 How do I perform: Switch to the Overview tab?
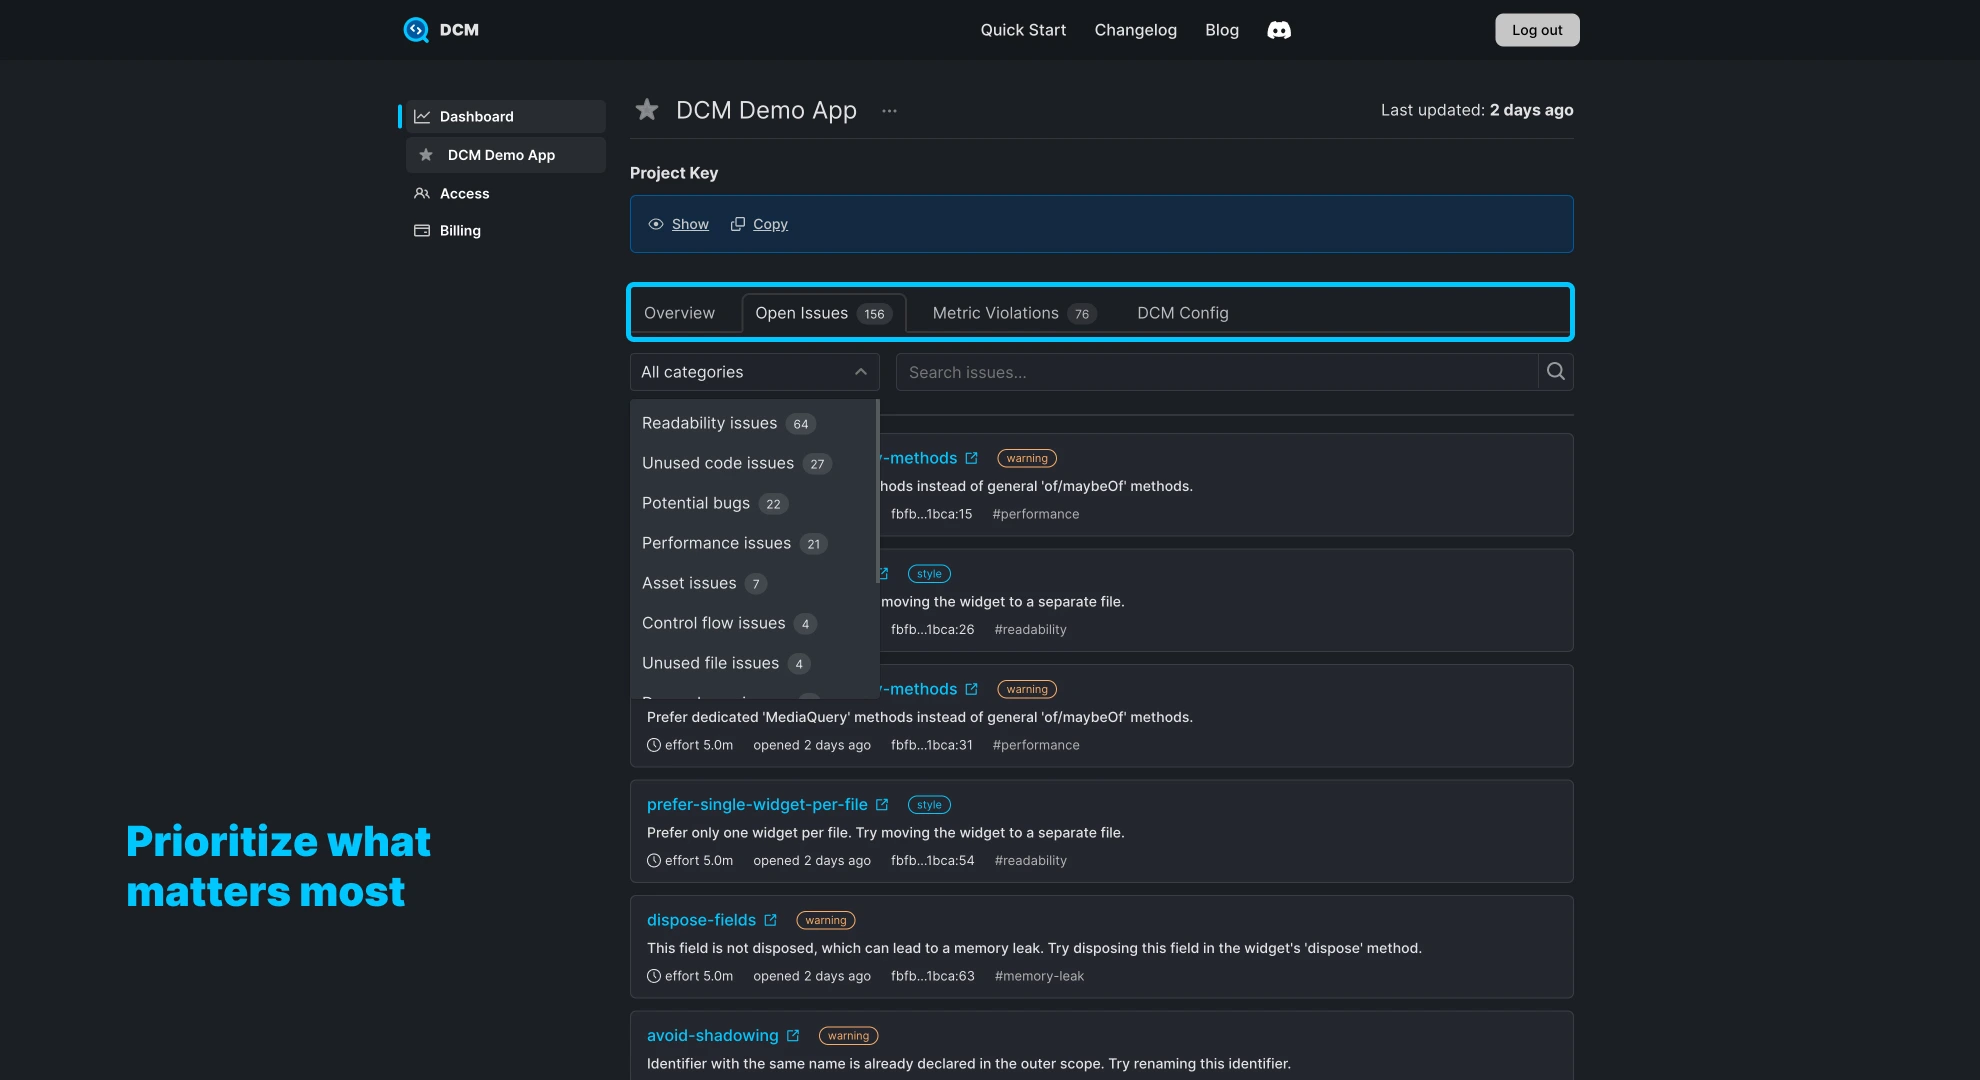pyautogui.click(x=679, y=313)
